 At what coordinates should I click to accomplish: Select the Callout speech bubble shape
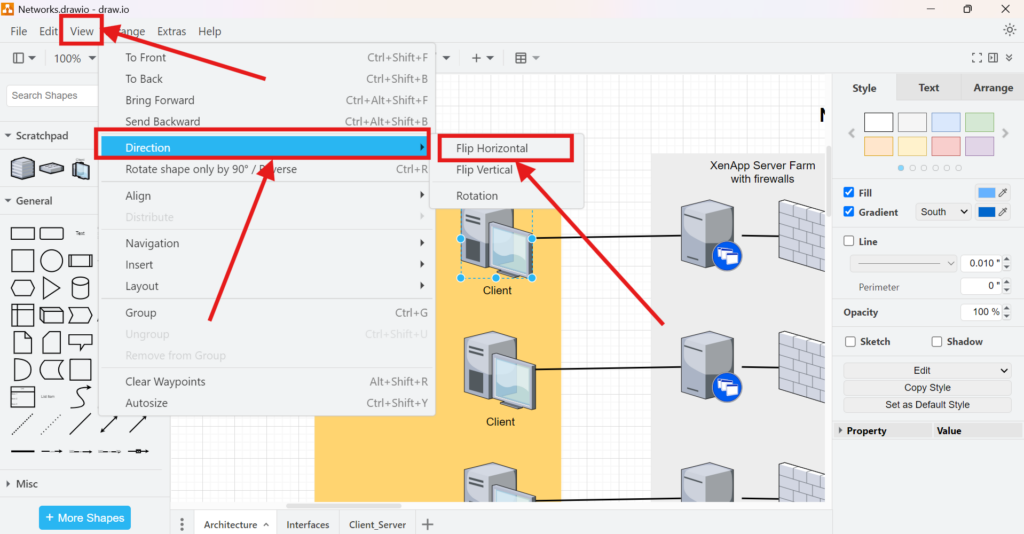(x=80, y=342)
